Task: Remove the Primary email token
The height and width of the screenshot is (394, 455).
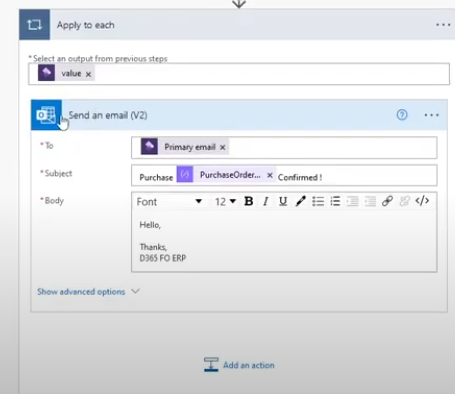Action: (223, 147)
